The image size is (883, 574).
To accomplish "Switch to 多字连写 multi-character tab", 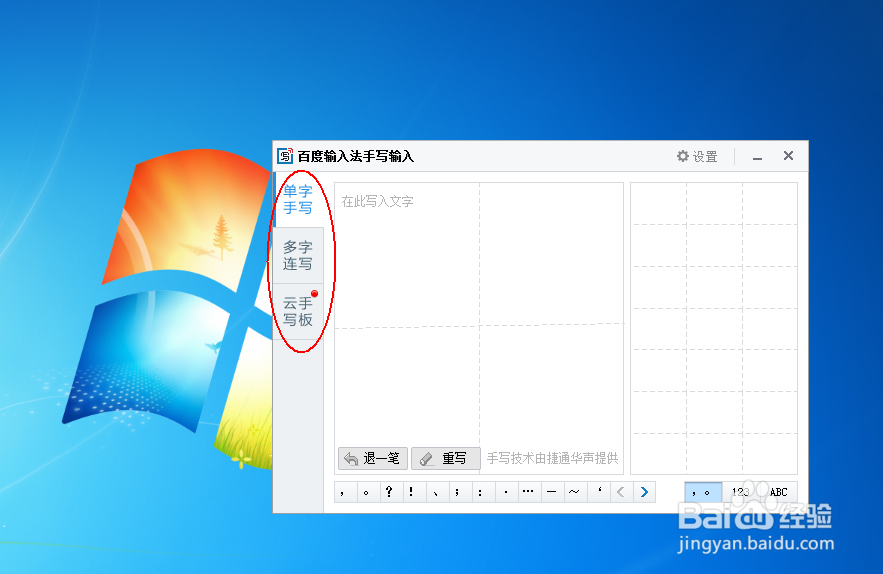I will [298, 255].
